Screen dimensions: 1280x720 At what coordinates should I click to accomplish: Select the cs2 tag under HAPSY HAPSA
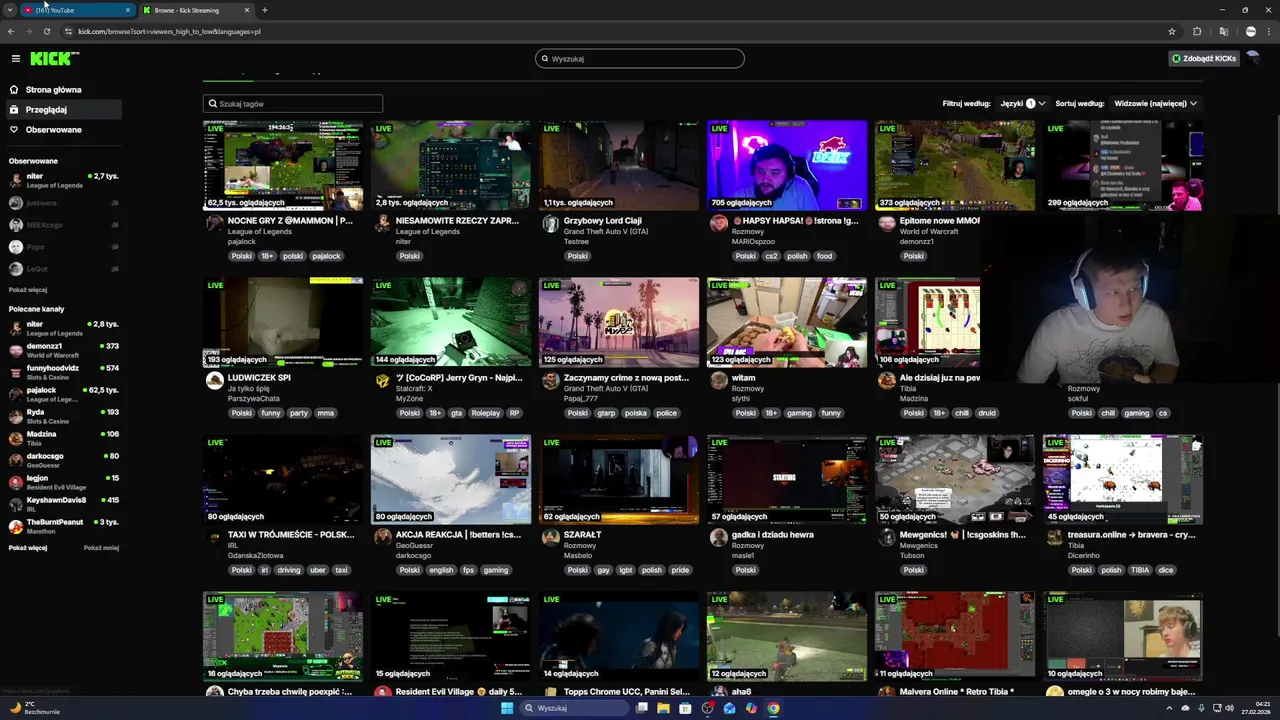tap(771, 256)
